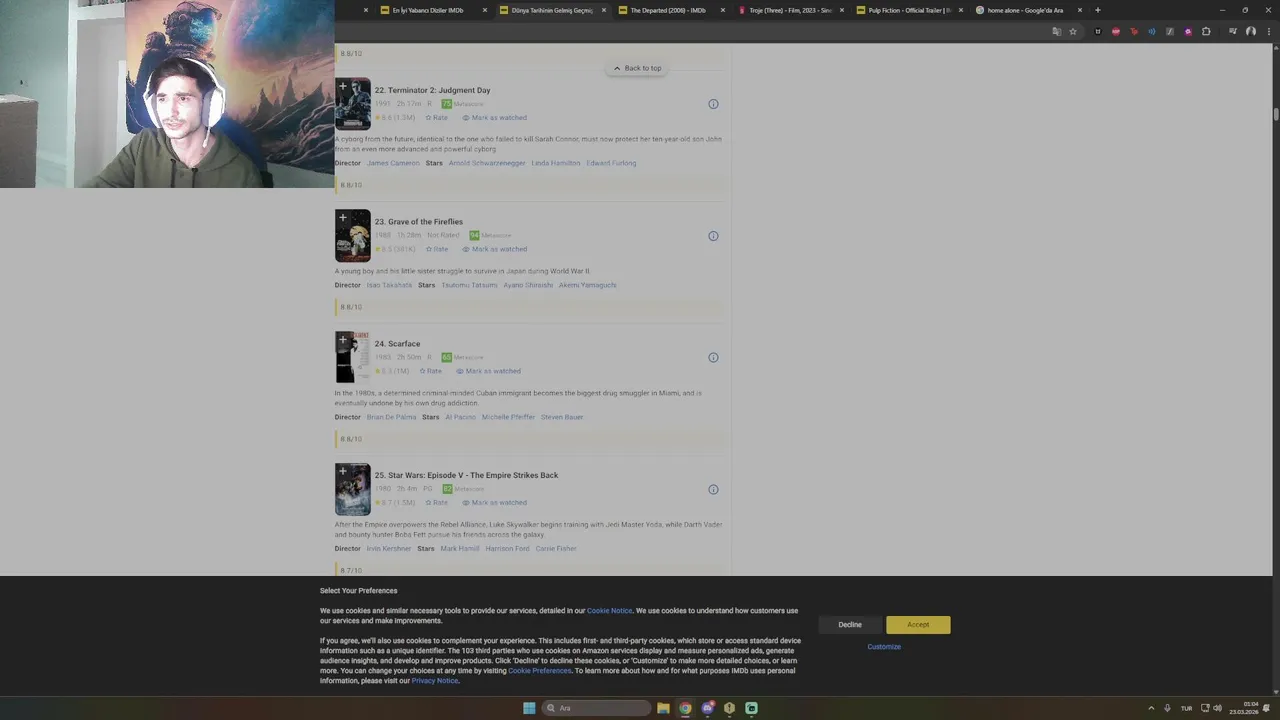Open Michelle Pfeiffer's page

[508, 417]
